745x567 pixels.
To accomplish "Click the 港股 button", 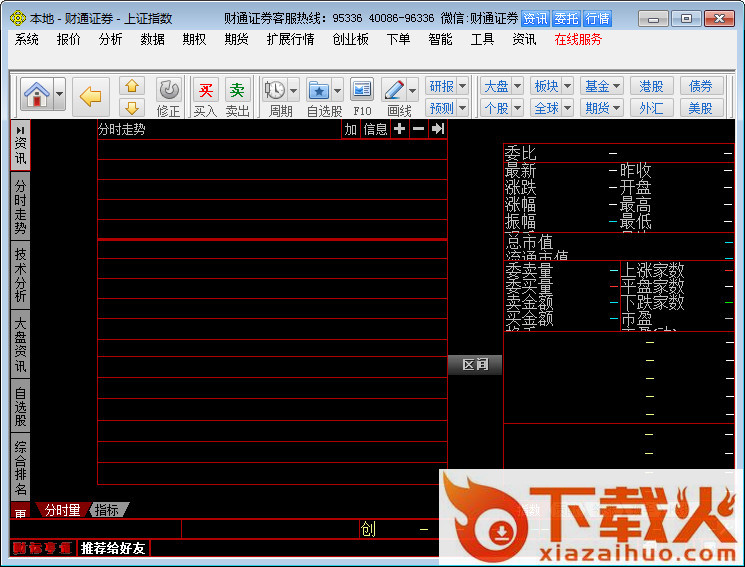I will click(x=651, y=86).
